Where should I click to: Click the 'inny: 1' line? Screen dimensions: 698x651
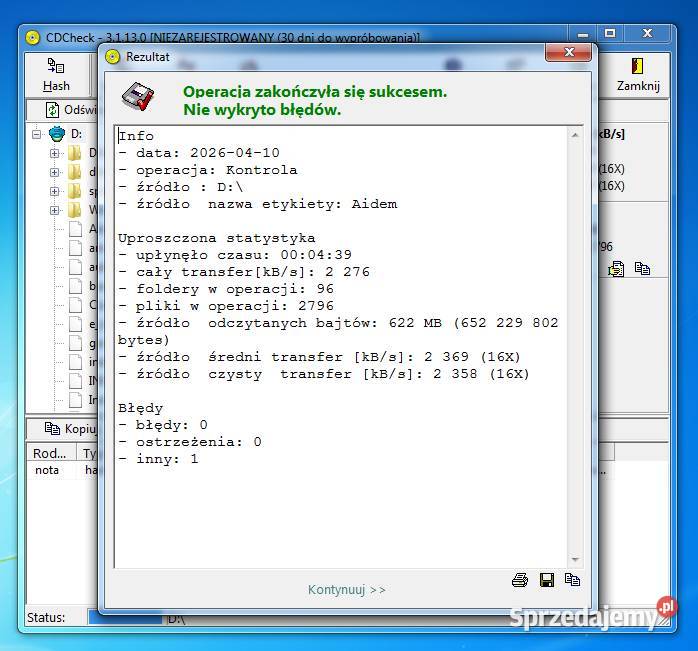158,459
